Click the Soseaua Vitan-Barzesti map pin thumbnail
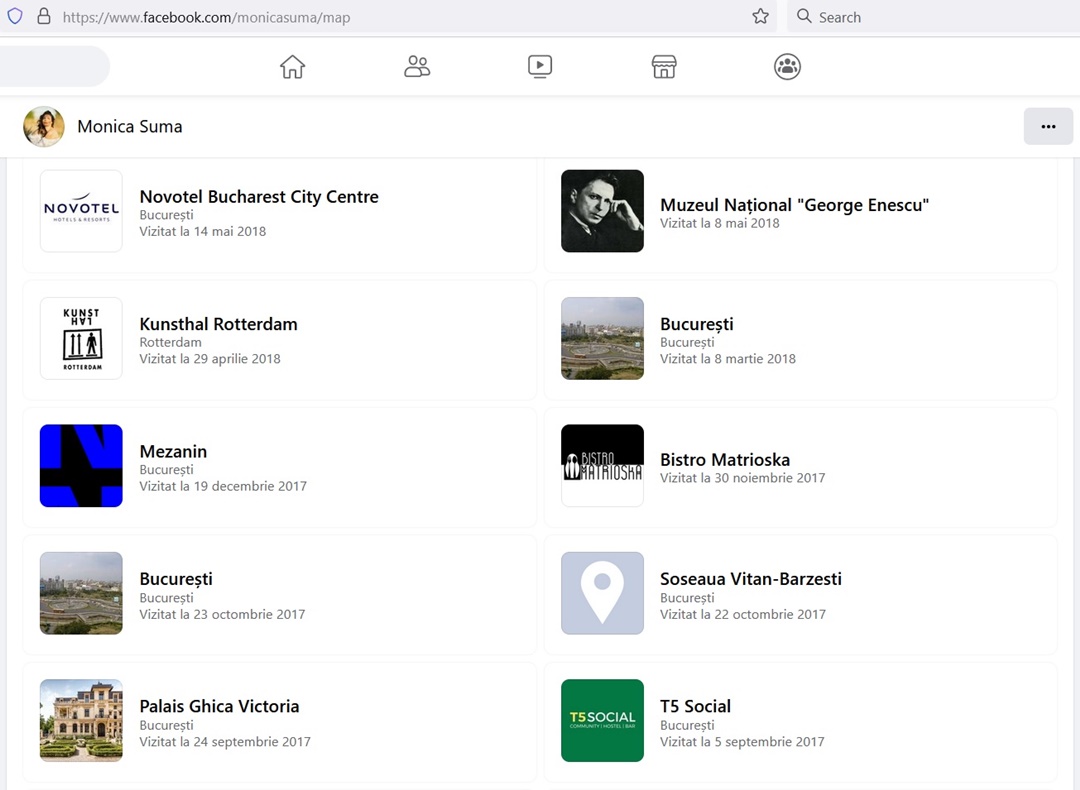Viewport: 1080px width, 790px height. click(x=602, y=593)
